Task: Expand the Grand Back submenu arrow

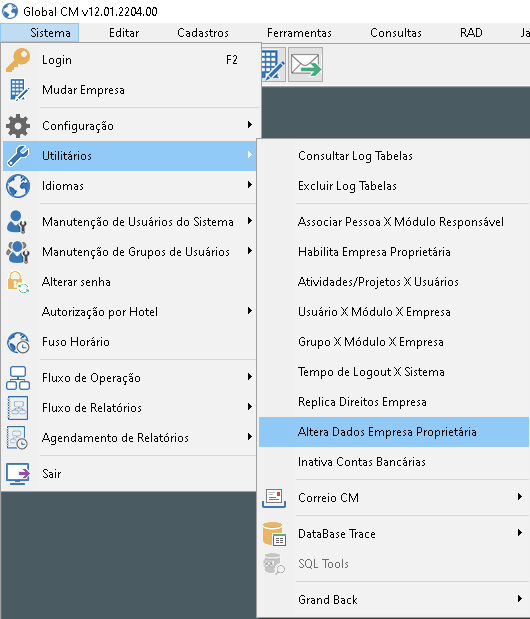Action: [x=520, y=598]
